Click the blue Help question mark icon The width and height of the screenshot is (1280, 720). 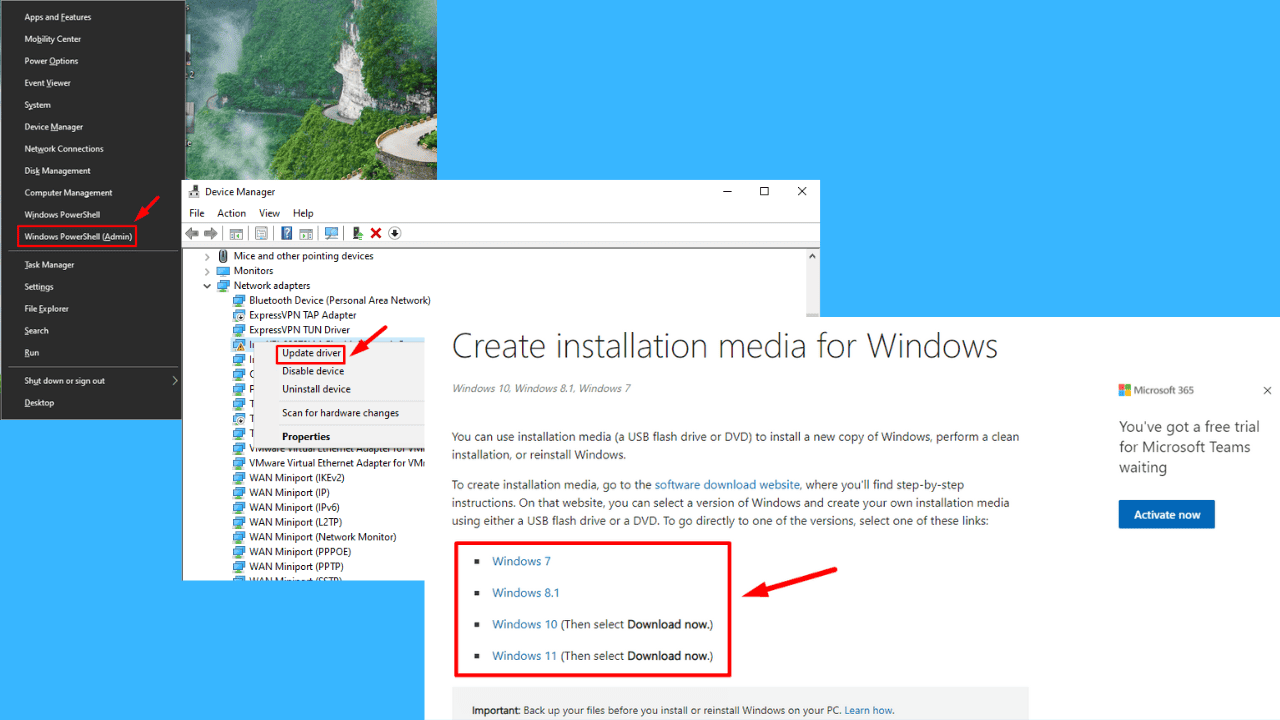(x=286, y=233)
